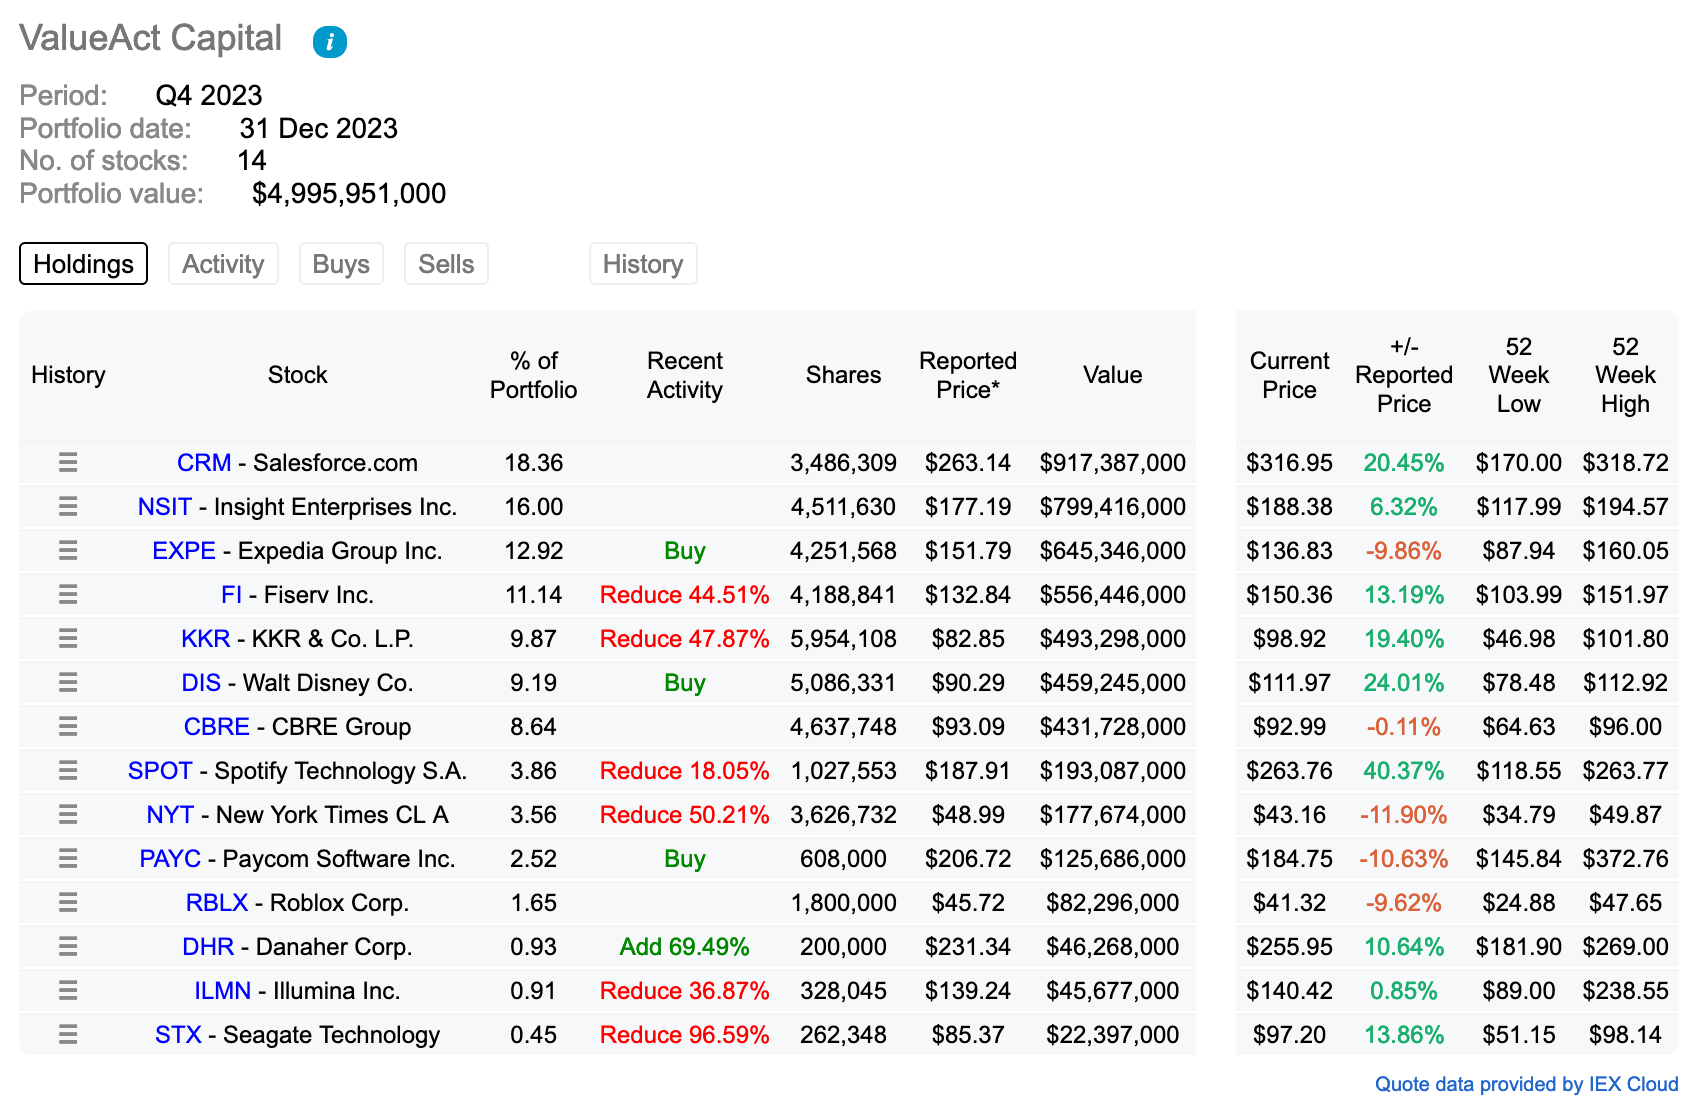Open history icon for SPOT row
Screen dimensions: 1704x1112
(68, 770)
